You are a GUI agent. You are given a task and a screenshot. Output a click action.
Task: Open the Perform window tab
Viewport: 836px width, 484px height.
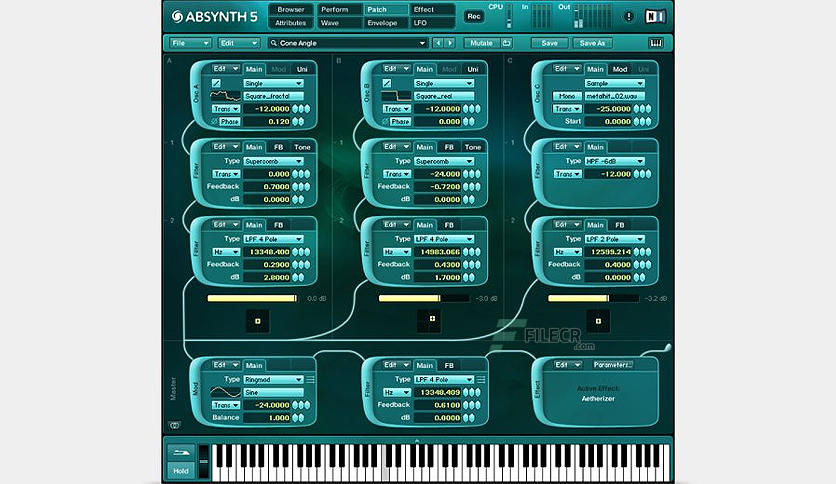point(339,10)
